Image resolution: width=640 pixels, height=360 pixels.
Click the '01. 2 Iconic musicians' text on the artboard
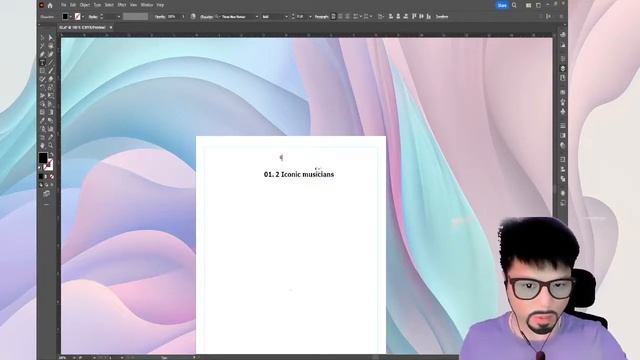pos(299,174)
